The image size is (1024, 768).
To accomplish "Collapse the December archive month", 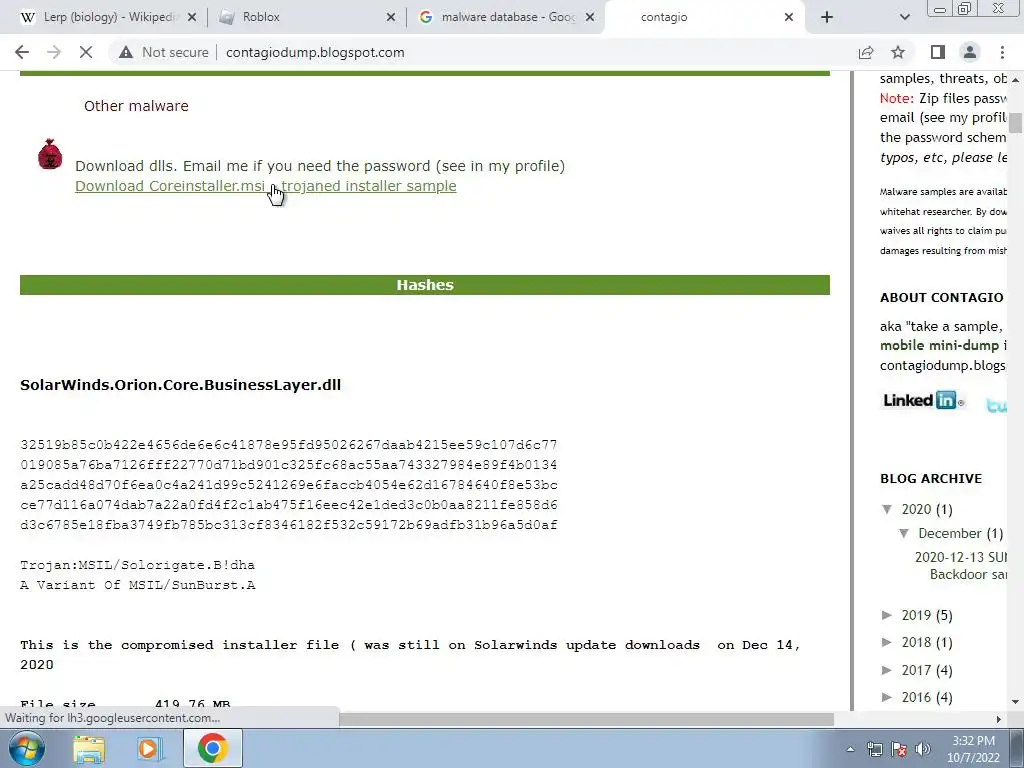I will click(x=904, y=533).
